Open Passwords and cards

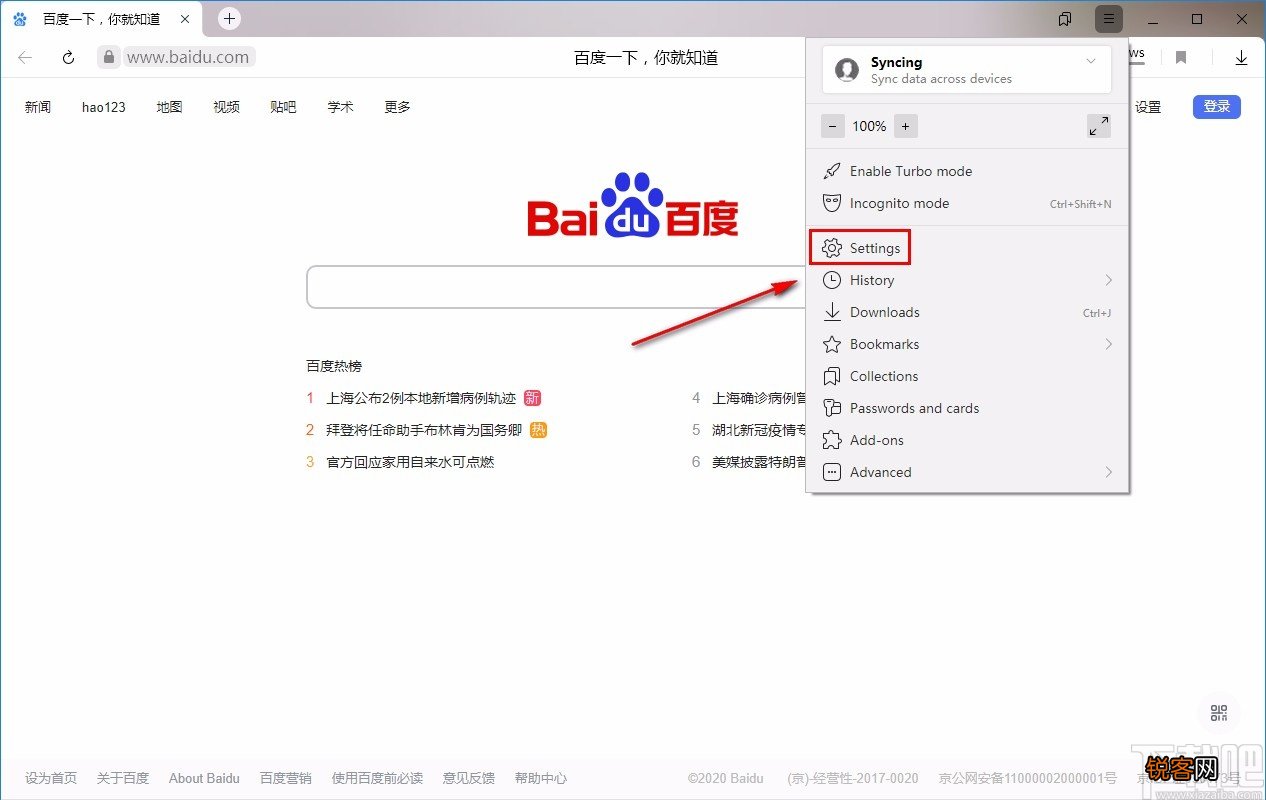pyautogui.click(x=967, y=408)
